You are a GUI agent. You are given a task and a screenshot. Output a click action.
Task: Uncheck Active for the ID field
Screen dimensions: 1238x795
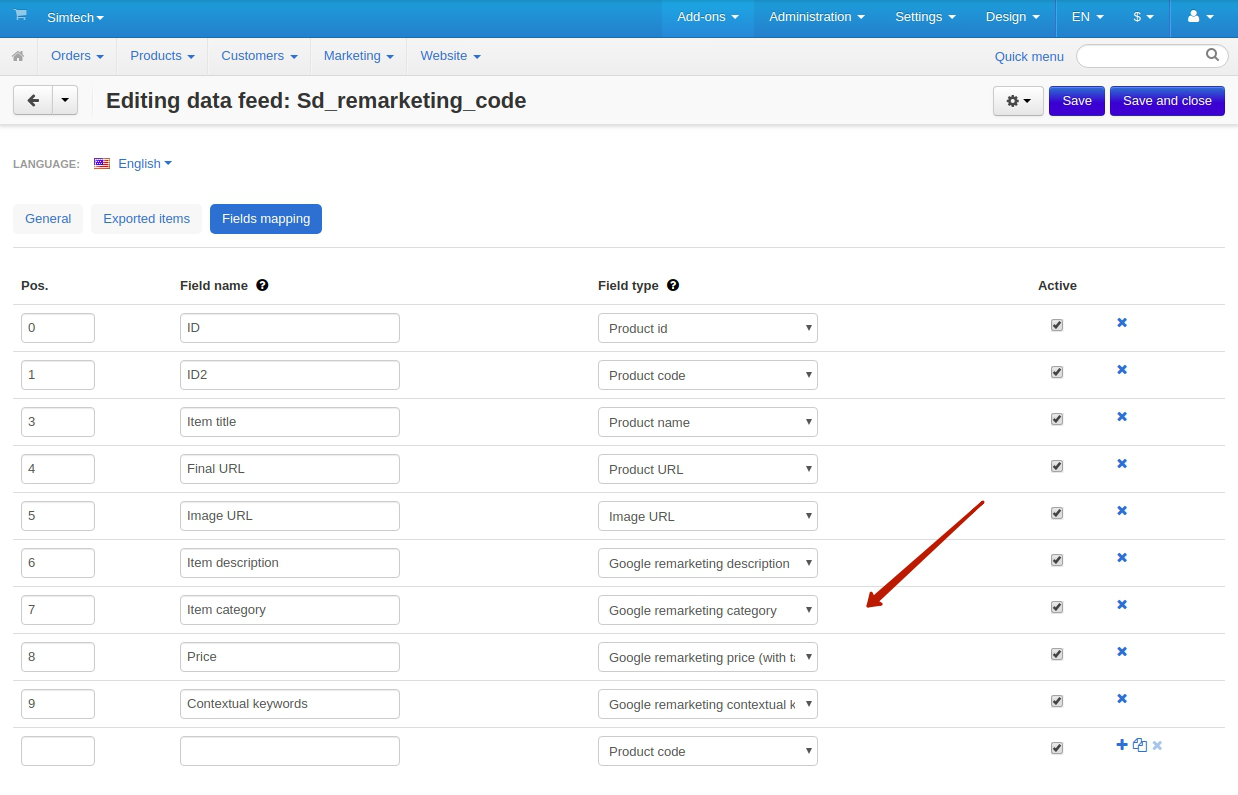tap(1057, 325)
